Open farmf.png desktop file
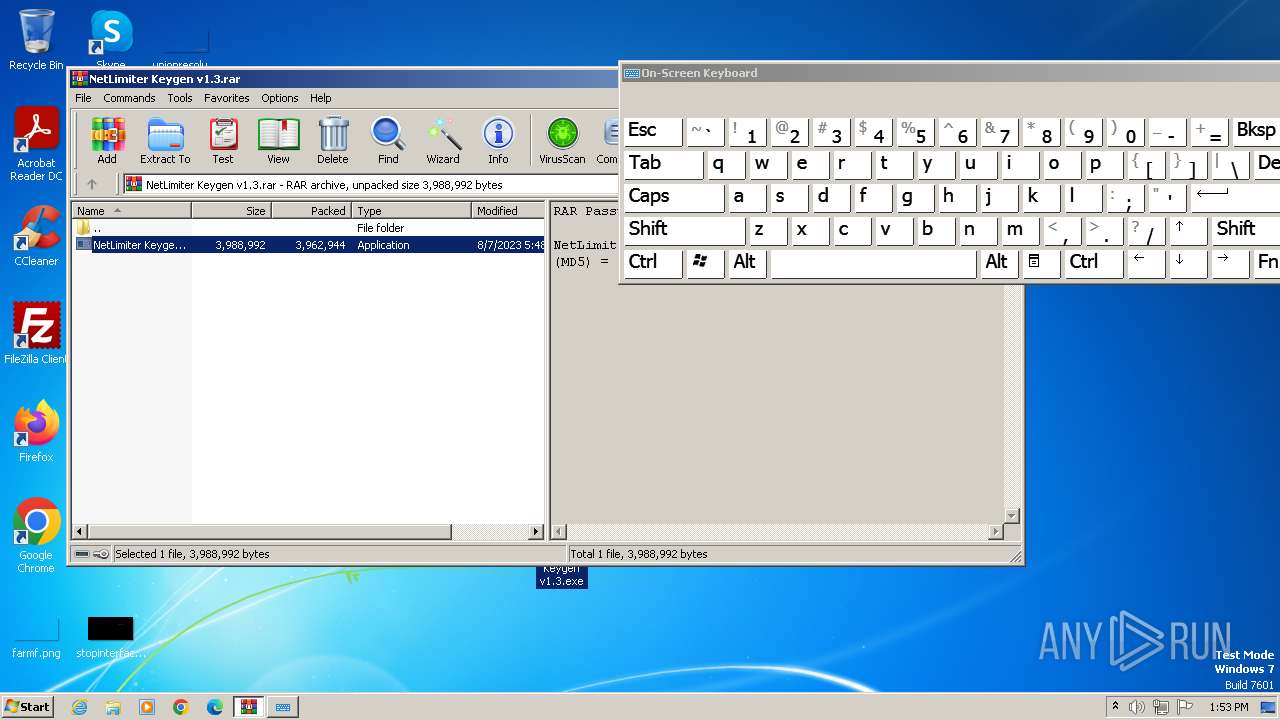 [x=36, y=638]
